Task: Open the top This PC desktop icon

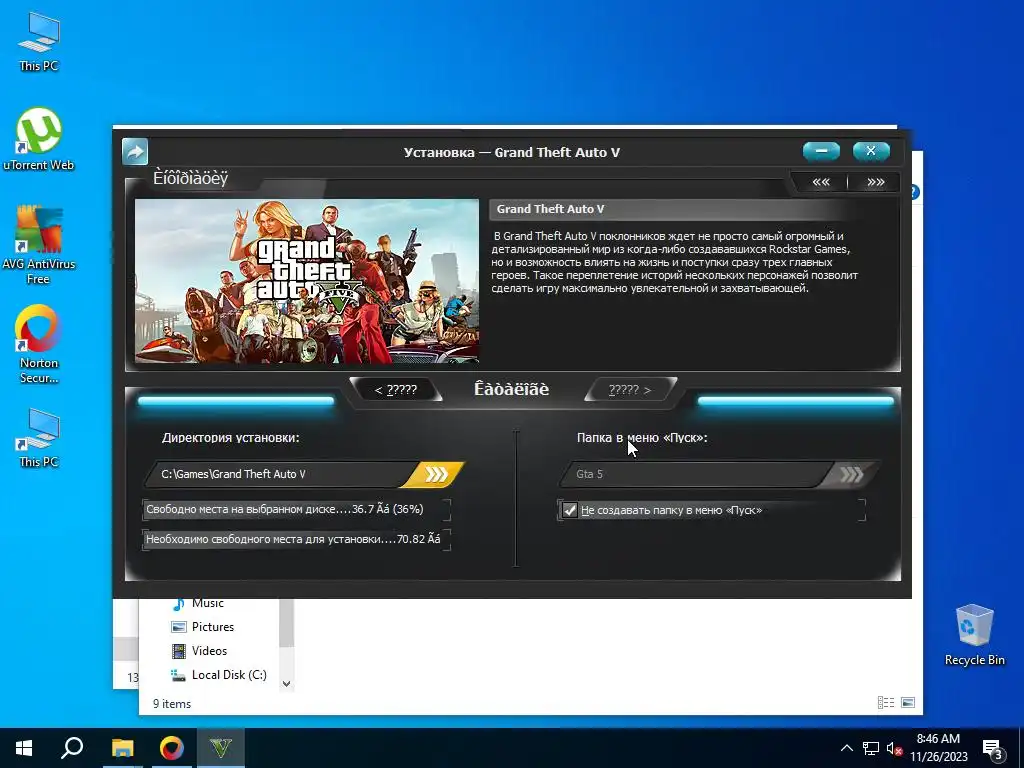Action: [x=39, y=41]
